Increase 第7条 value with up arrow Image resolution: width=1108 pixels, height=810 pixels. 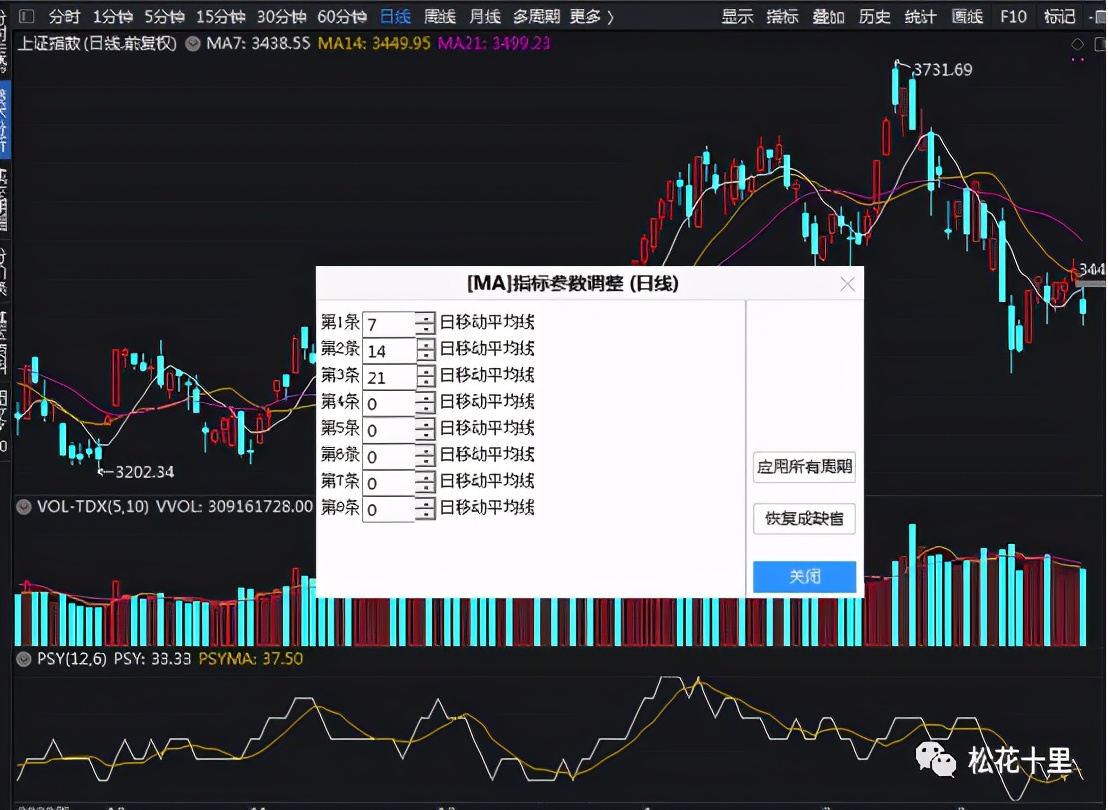point(425,477)
